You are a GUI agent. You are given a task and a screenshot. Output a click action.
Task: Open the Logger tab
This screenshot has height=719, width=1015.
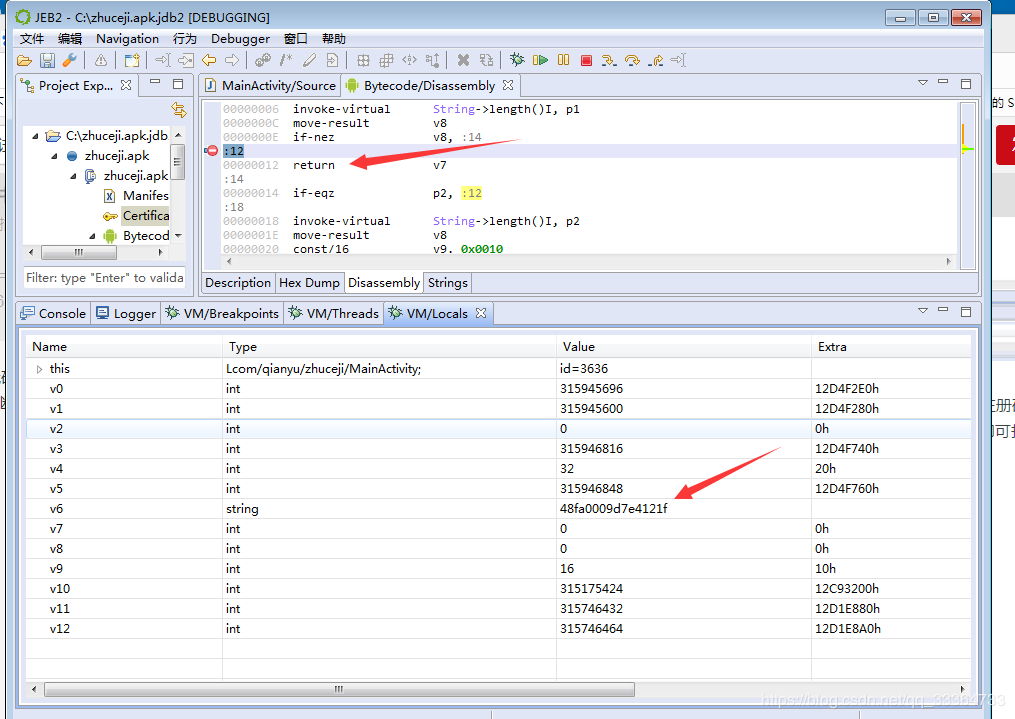(126, 313)
